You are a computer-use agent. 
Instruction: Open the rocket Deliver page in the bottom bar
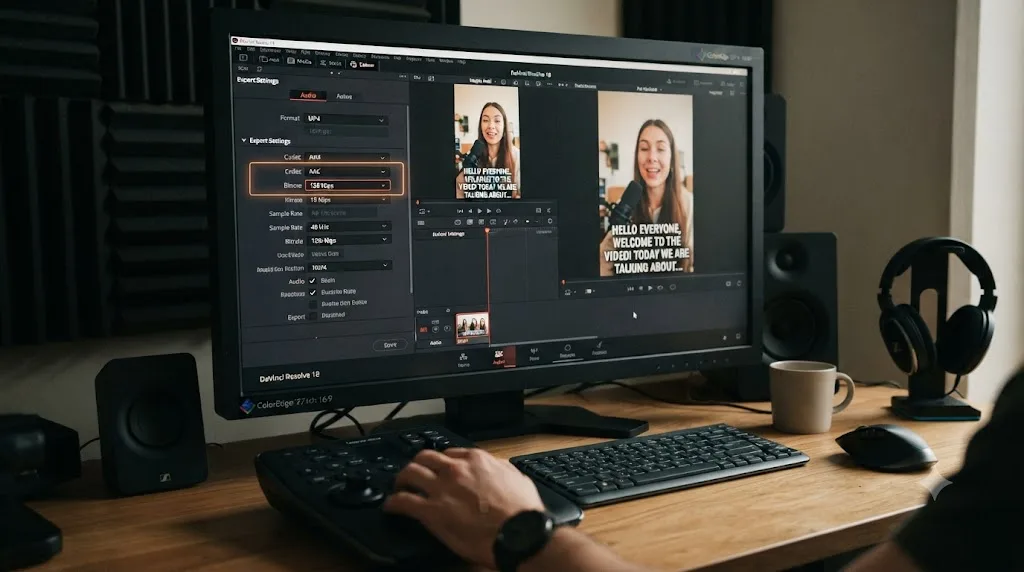click(x=599, y=348)
